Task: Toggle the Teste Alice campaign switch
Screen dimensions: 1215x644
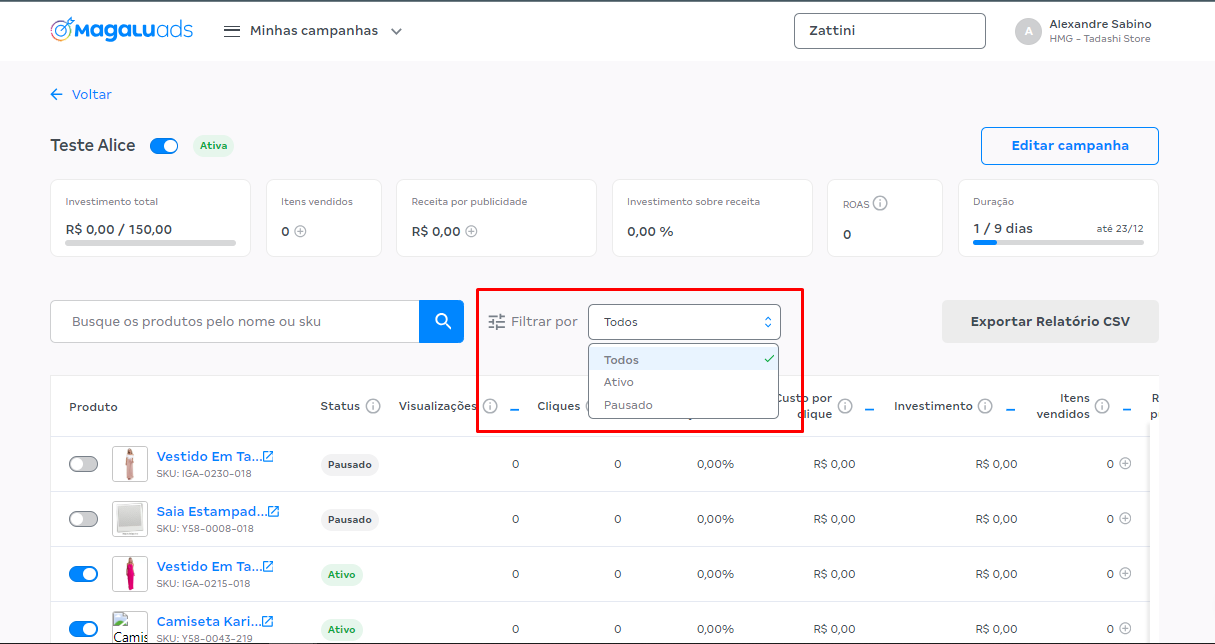Action: [x=164, y=146]
